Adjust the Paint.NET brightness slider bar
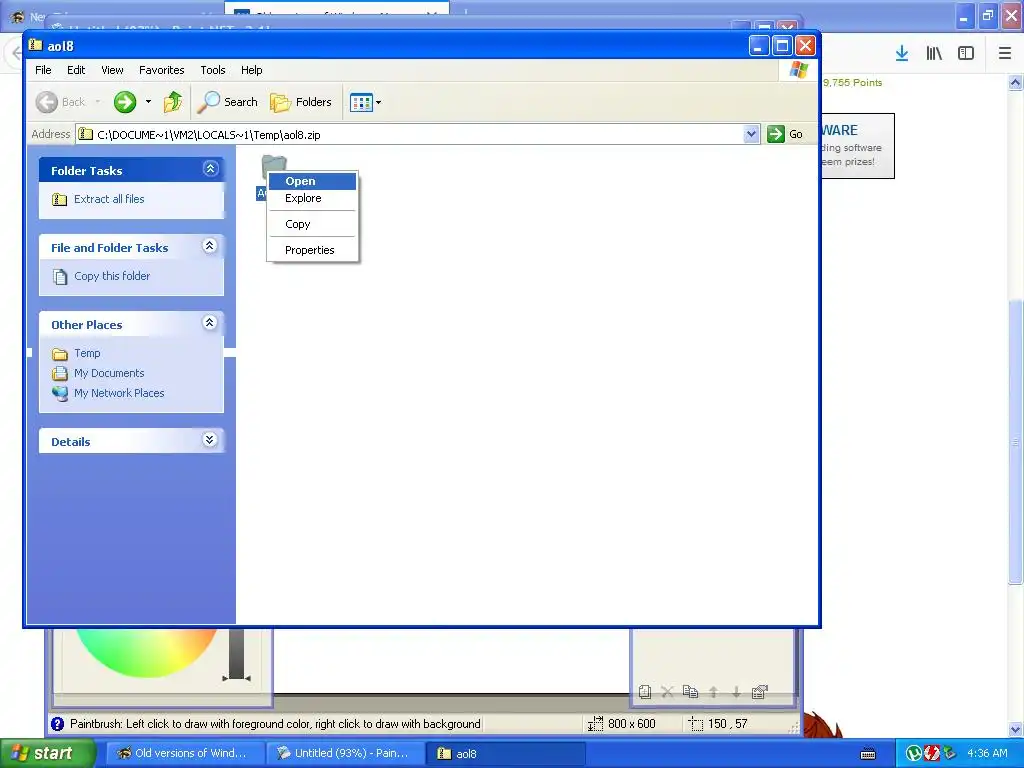The image size is (1024, 768). tap(236, 654)
